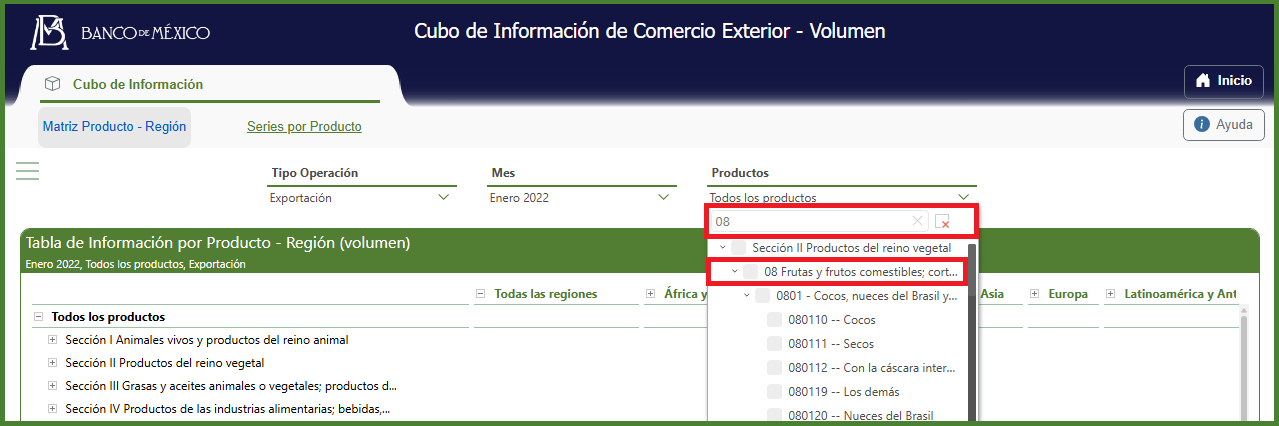Click the clear selection icon next to search
Image resolution: width=1279 pixels, height=426 pixels.
point(942,221)
